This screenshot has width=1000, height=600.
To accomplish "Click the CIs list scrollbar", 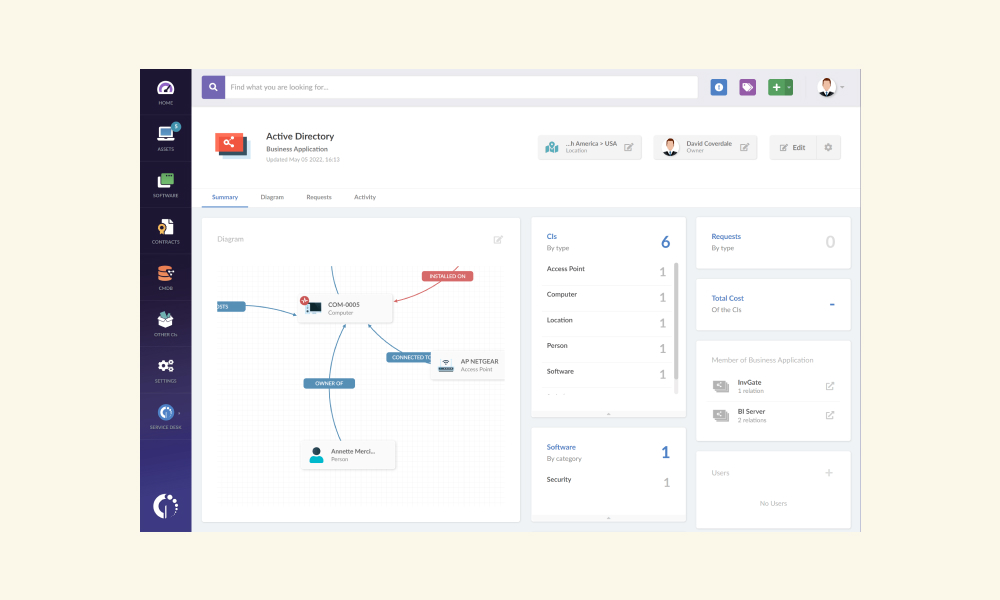I will [676, 321].
